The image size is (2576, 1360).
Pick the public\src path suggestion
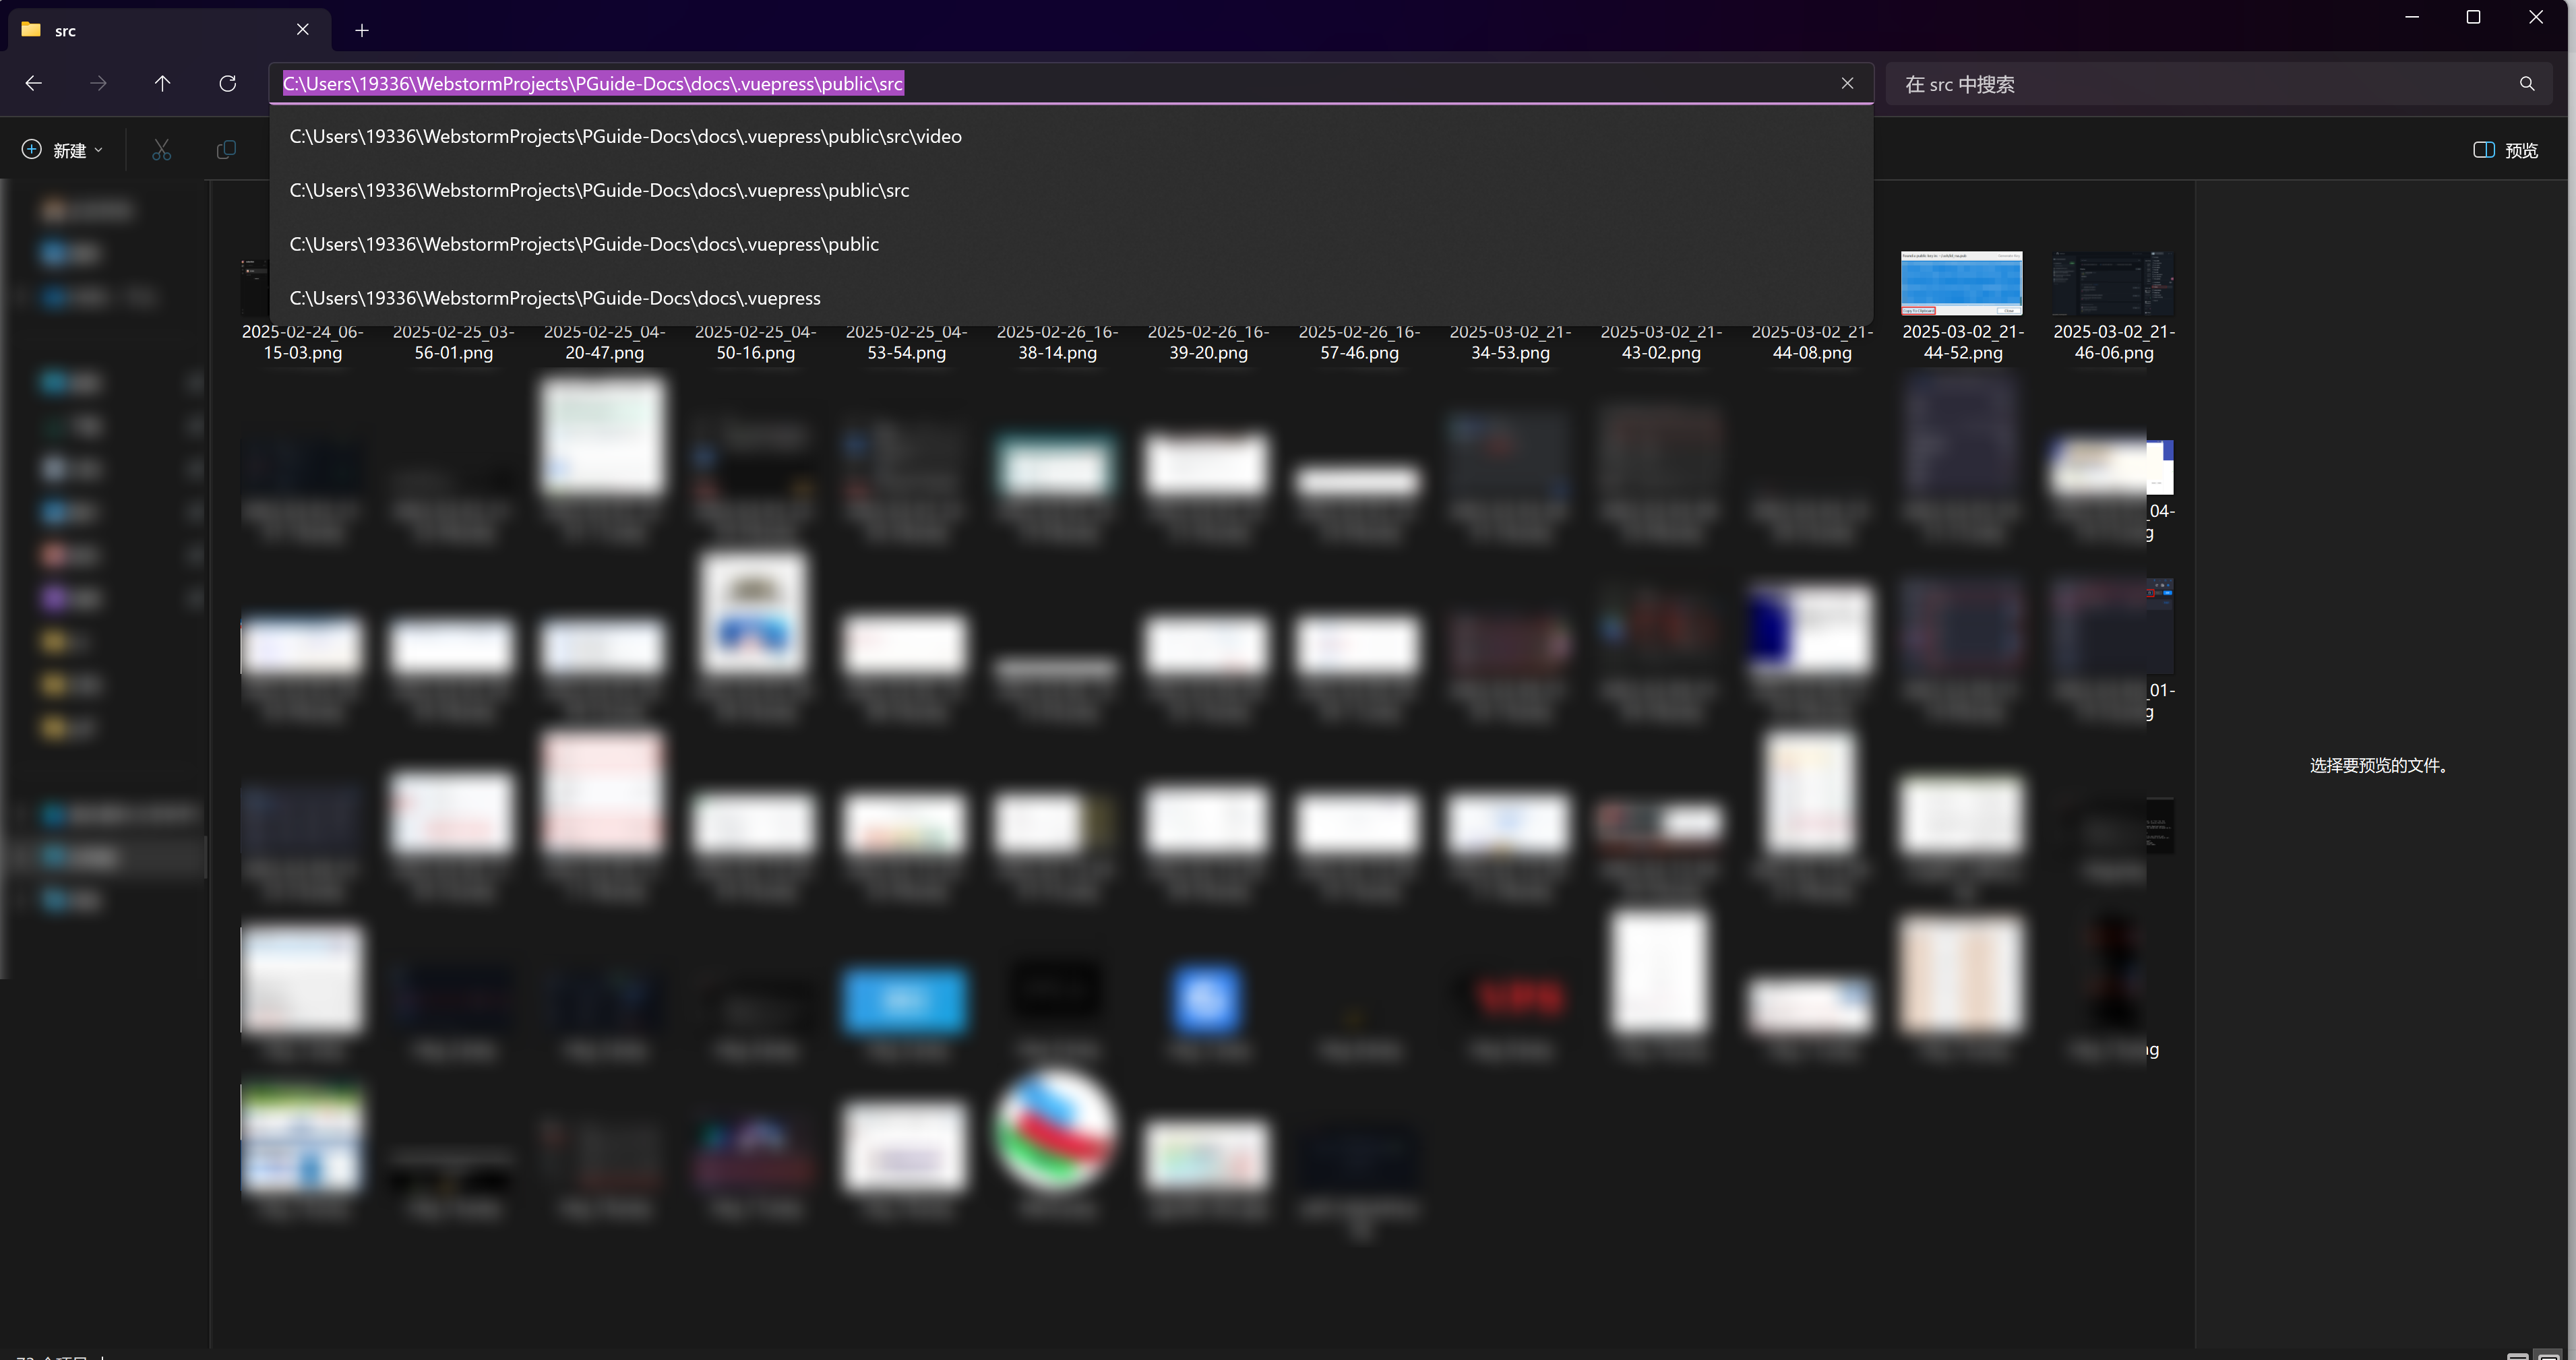click(599, 190)
